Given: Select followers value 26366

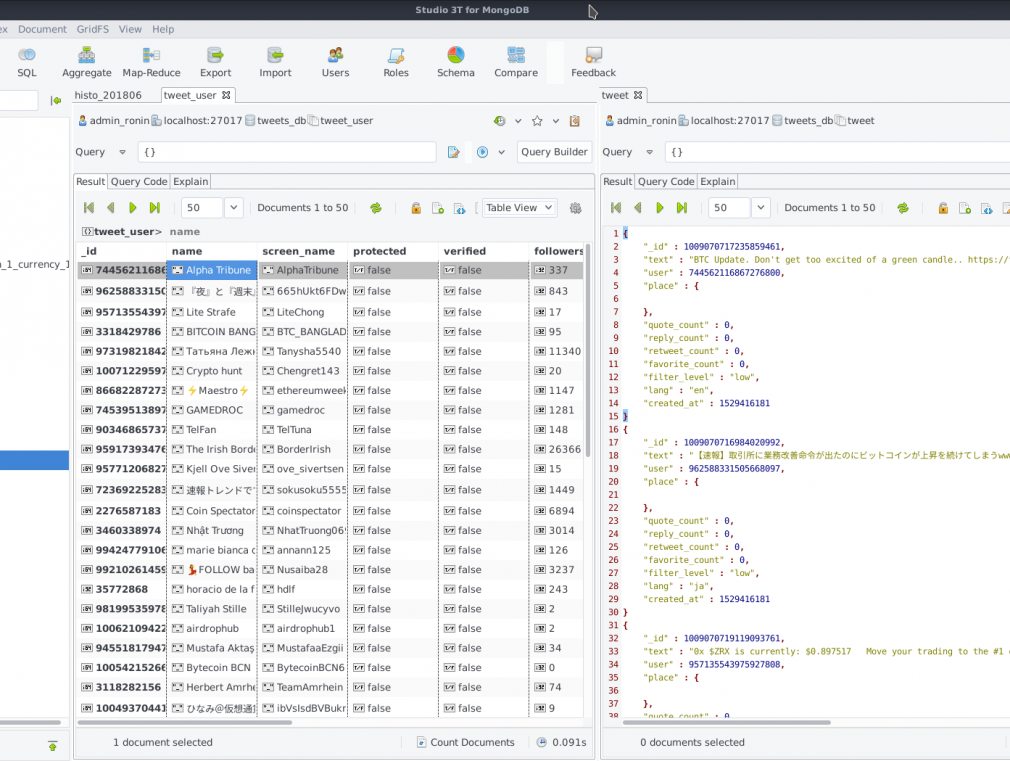Looking at the screenshot, I should point(557,449).
